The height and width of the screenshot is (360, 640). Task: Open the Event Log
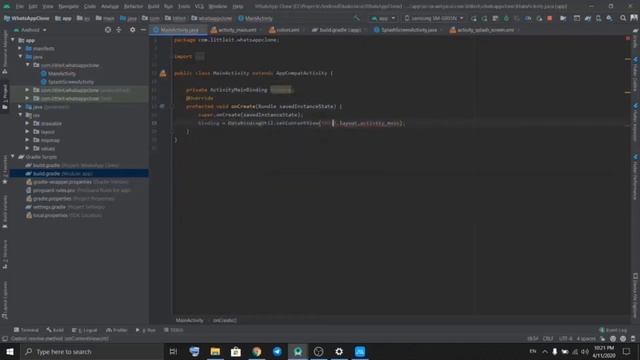click(613, 330)
